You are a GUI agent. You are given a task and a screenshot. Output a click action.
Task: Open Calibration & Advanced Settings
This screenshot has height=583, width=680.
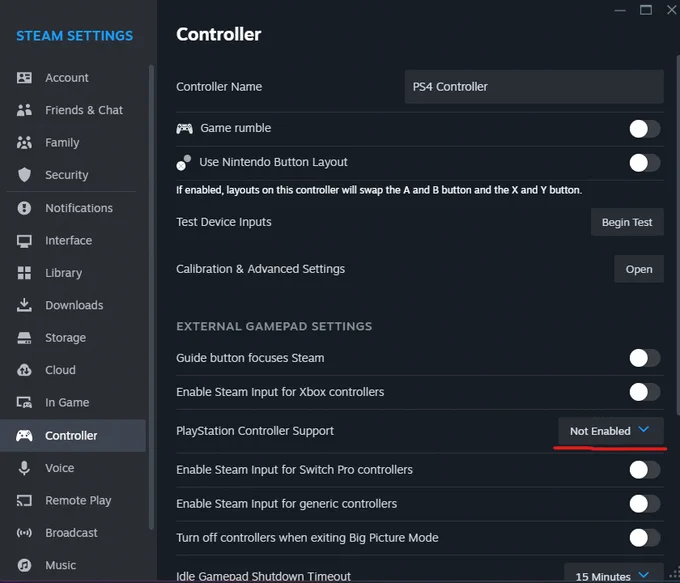pos(639,269)
